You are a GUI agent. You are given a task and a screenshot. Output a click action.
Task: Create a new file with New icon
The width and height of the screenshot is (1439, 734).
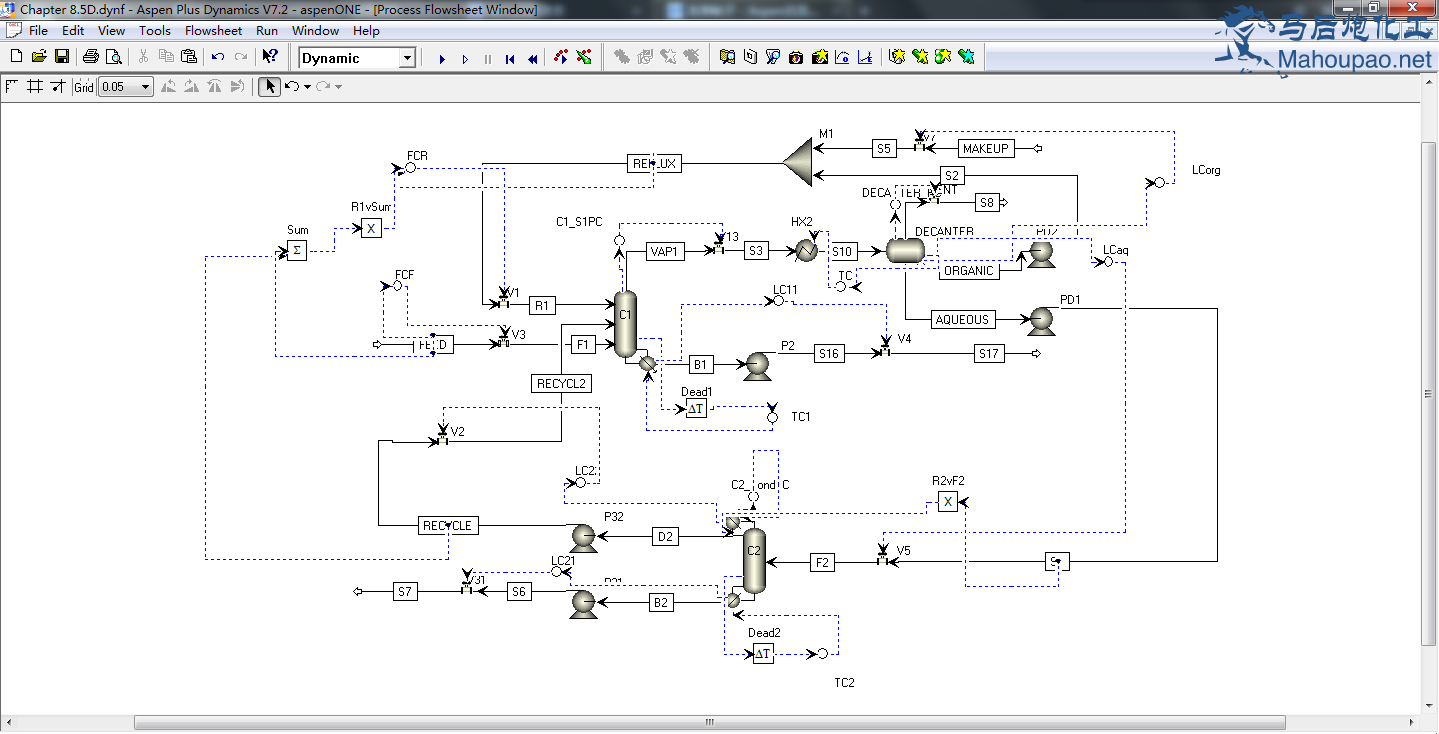tap(15, 57)
